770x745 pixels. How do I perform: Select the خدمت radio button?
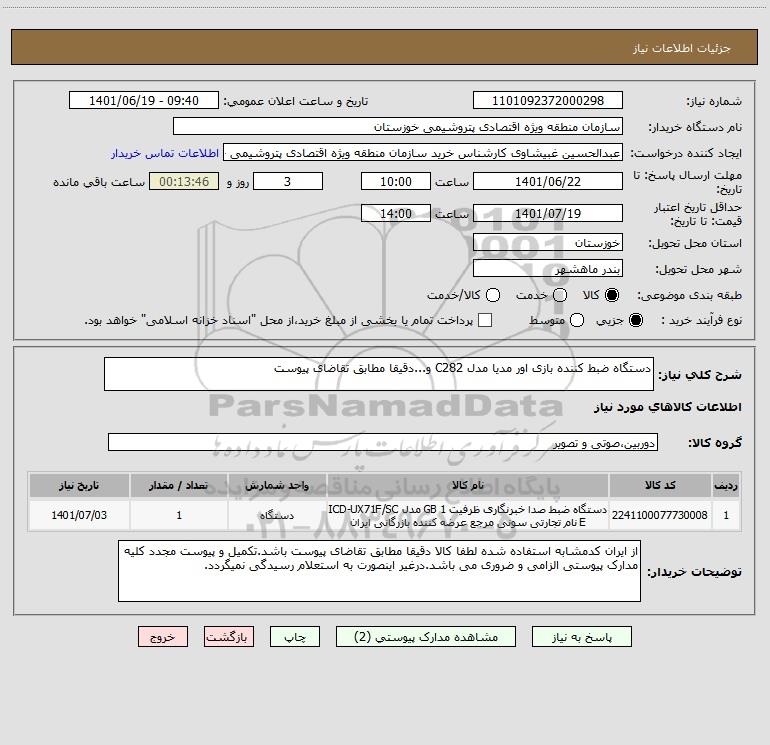[x=560, y=295]
